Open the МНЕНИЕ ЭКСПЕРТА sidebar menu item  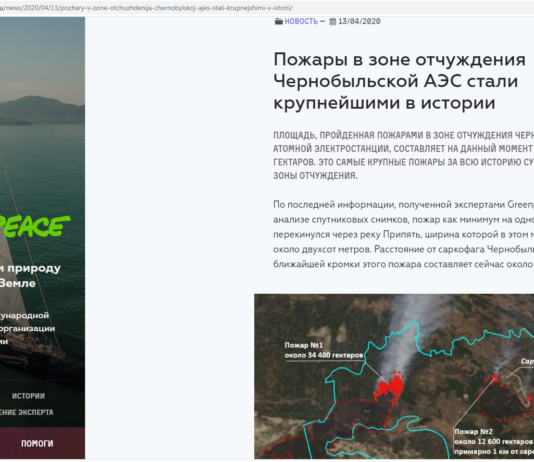[x=27, y=412]
